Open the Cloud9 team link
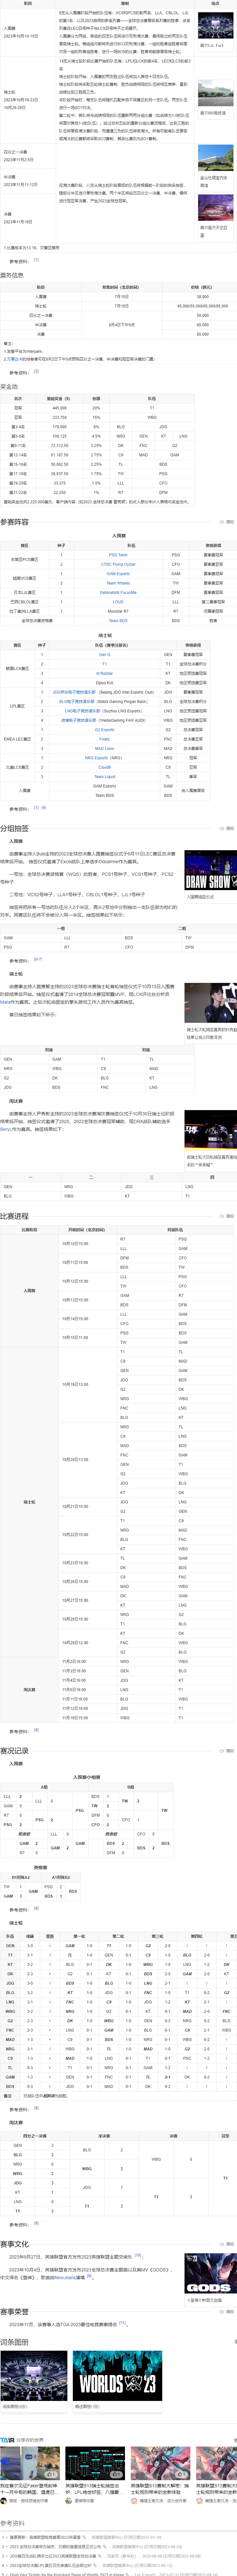Viewport: 237px width, 2576px height. pyautogui.click(x=104, y=767)
